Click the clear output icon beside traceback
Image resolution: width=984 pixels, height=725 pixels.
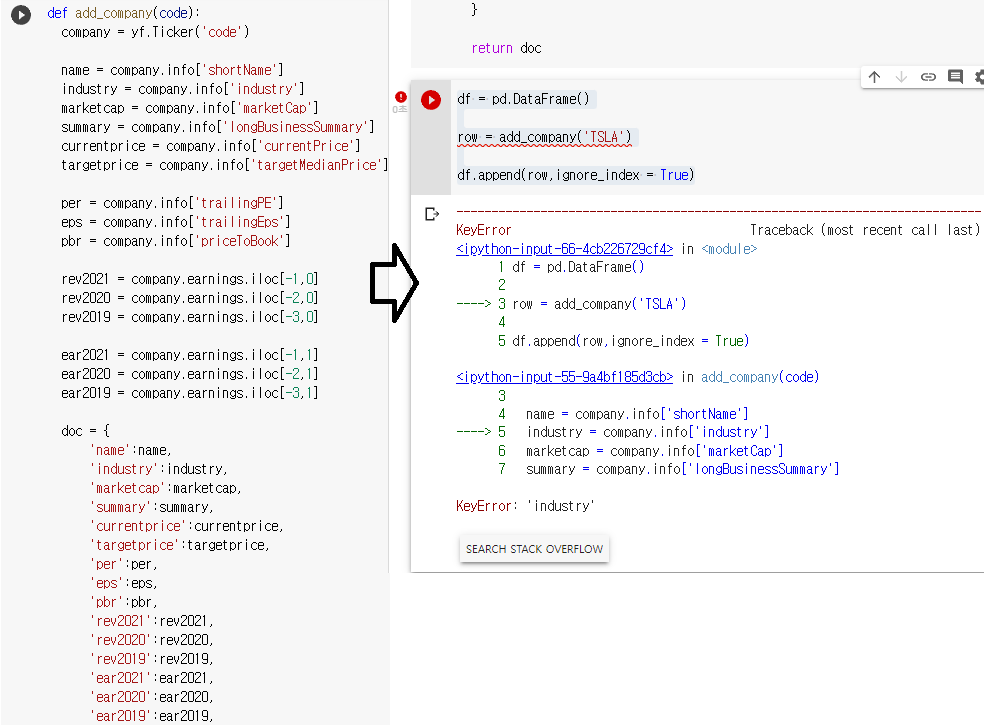pos(432,214)
